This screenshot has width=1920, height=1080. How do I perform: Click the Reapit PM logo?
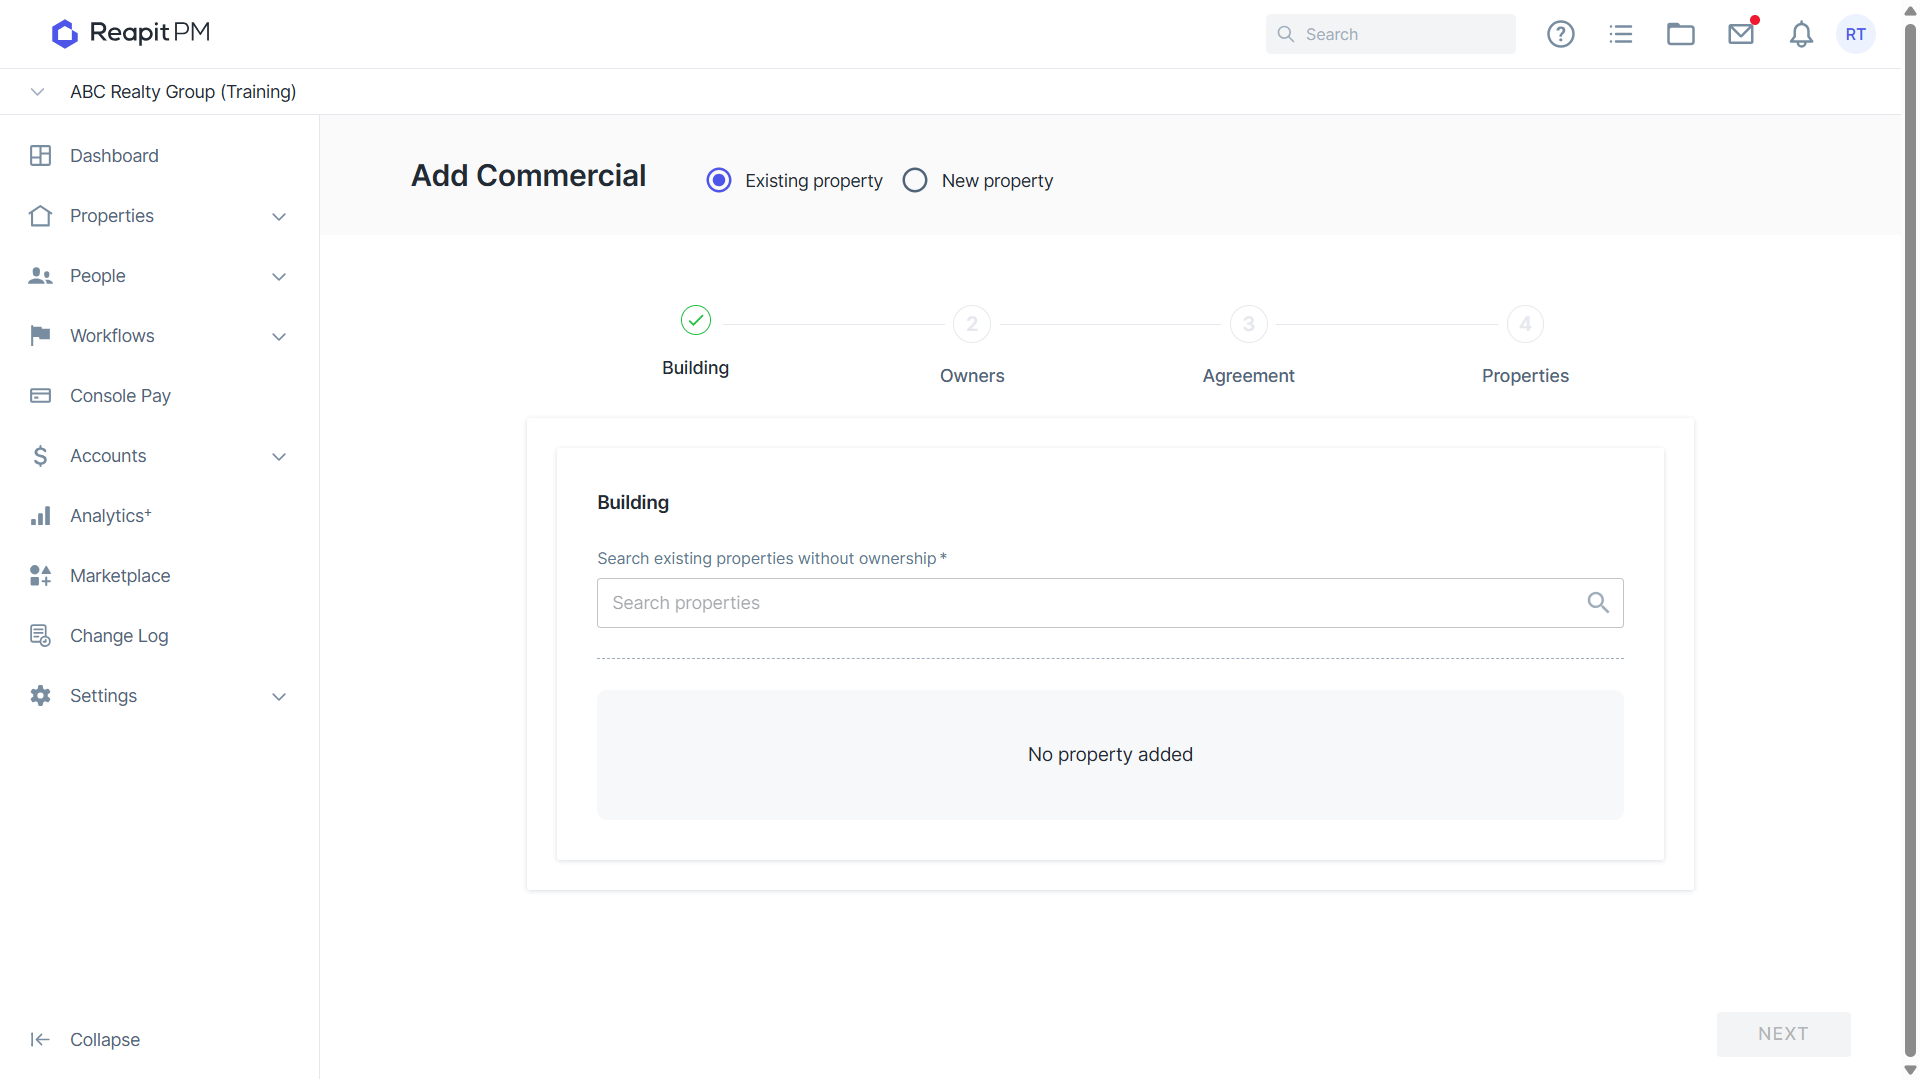[131, 33]
